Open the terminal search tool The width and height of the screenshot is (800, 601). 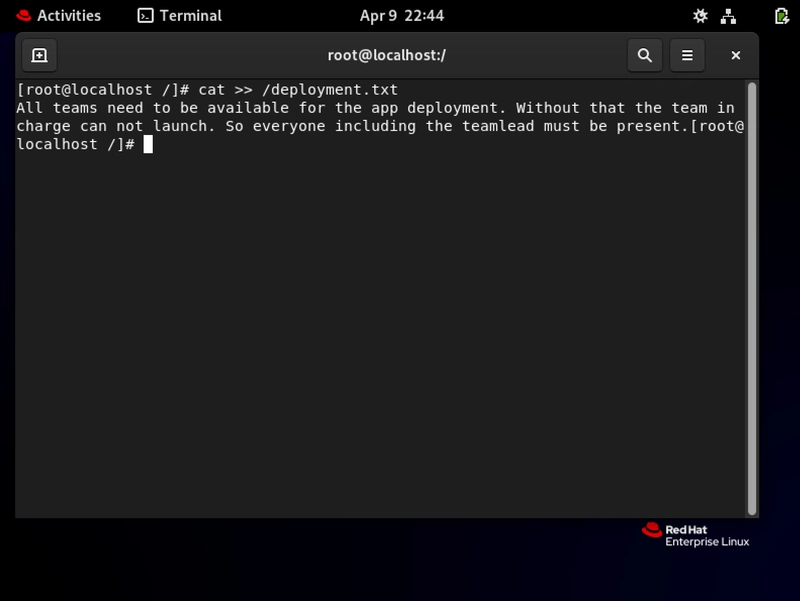click(x=645, y=55)
